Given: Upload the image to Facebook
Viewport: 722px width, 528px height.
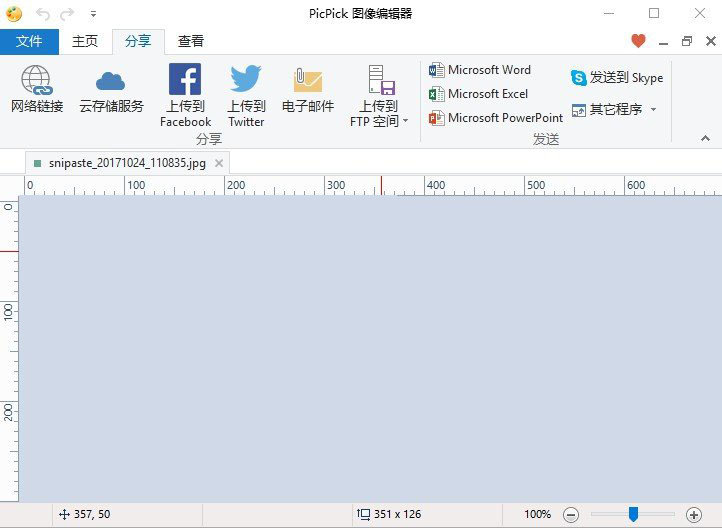Looking at the screenshot, I should (x=185, y=95).
